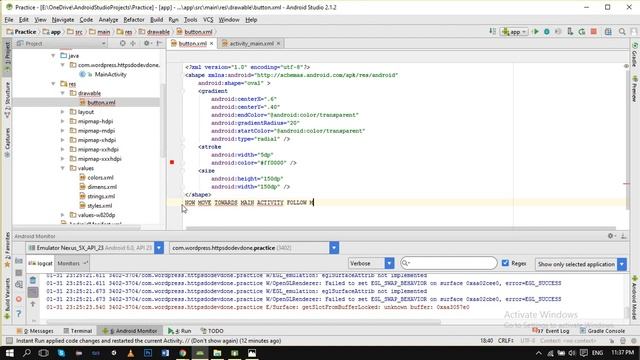Open the Favorites side tab
640x360 pixels.
point(7,250)
